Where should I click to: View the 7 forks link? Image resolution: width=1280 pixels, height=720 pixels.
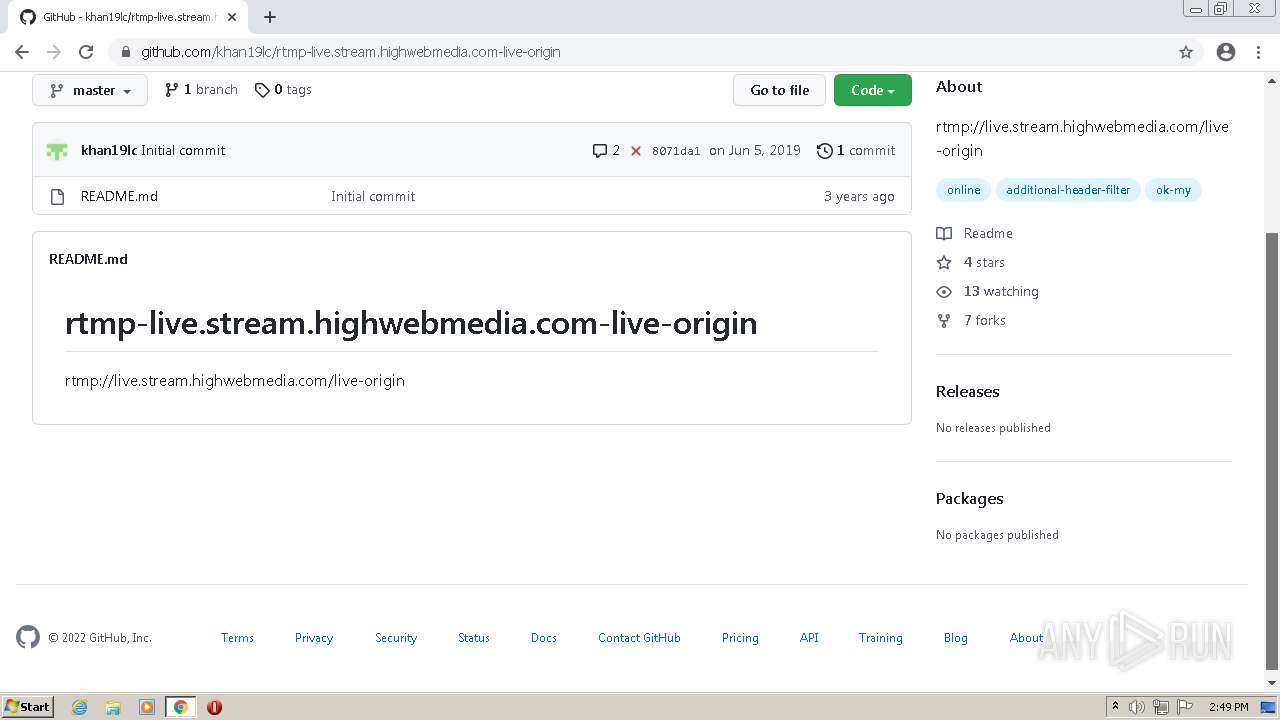pyautogui.click(x=972, y=320)
